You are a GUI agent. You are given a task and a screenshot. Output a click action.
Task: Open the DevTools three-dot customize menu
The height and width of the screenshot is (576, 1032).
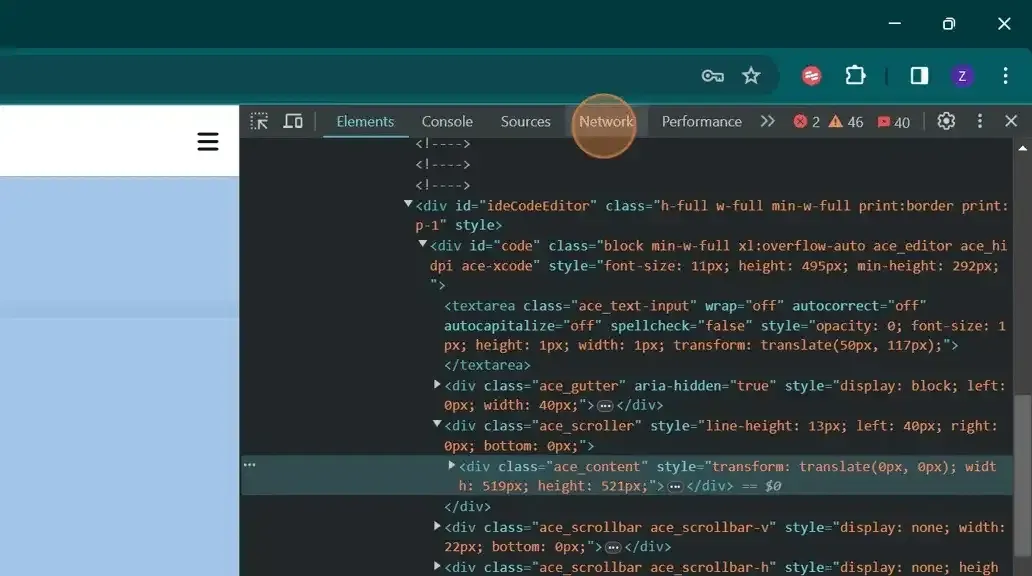click(979, 121)
